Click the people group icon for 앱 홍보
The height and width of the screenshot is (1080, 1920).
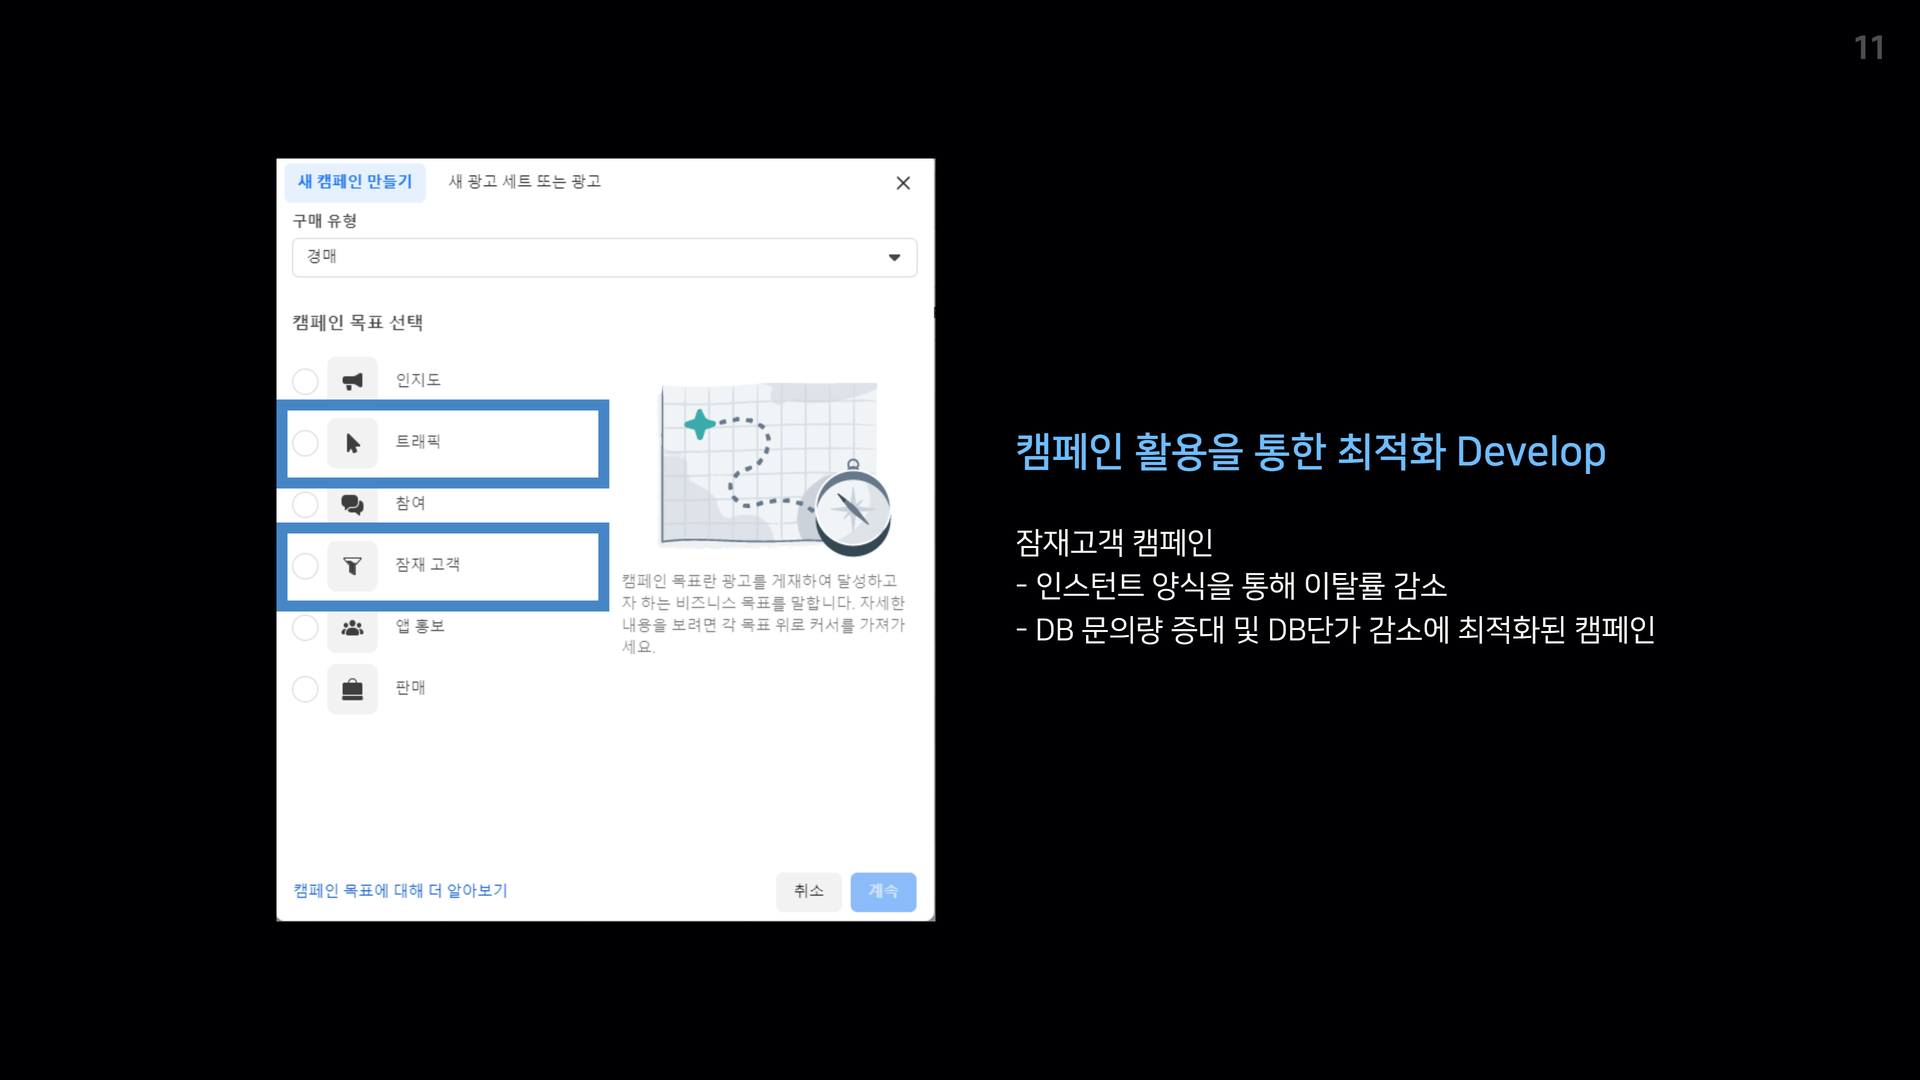[x=352, y=628]
